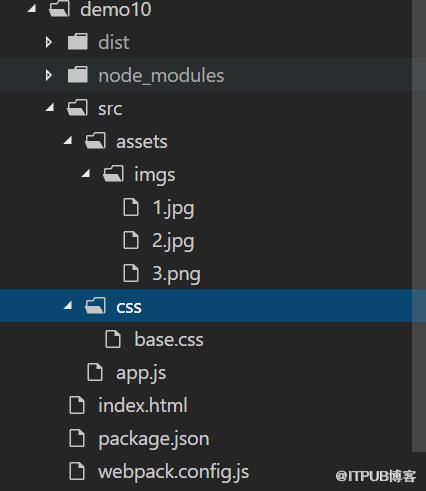The width and height of the screenshot is (426, 491).
Task: Collapse the src folder arrow
Action: coord(50,107)
